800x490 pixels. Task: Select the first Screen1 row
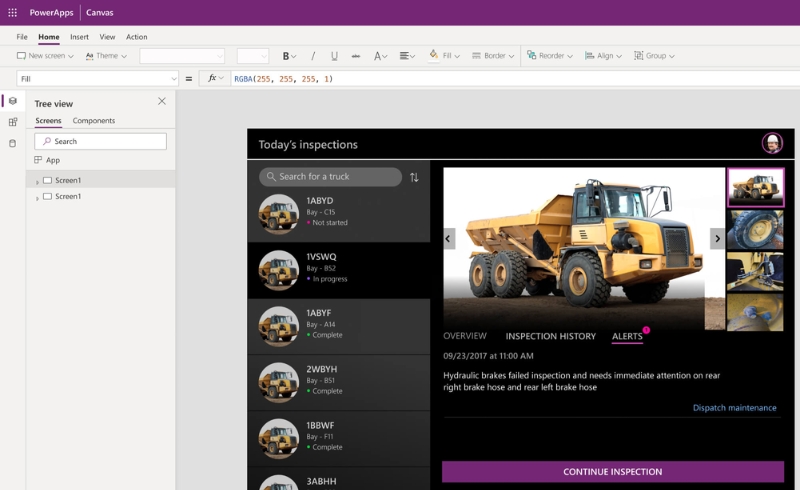[x=101, y=180]
